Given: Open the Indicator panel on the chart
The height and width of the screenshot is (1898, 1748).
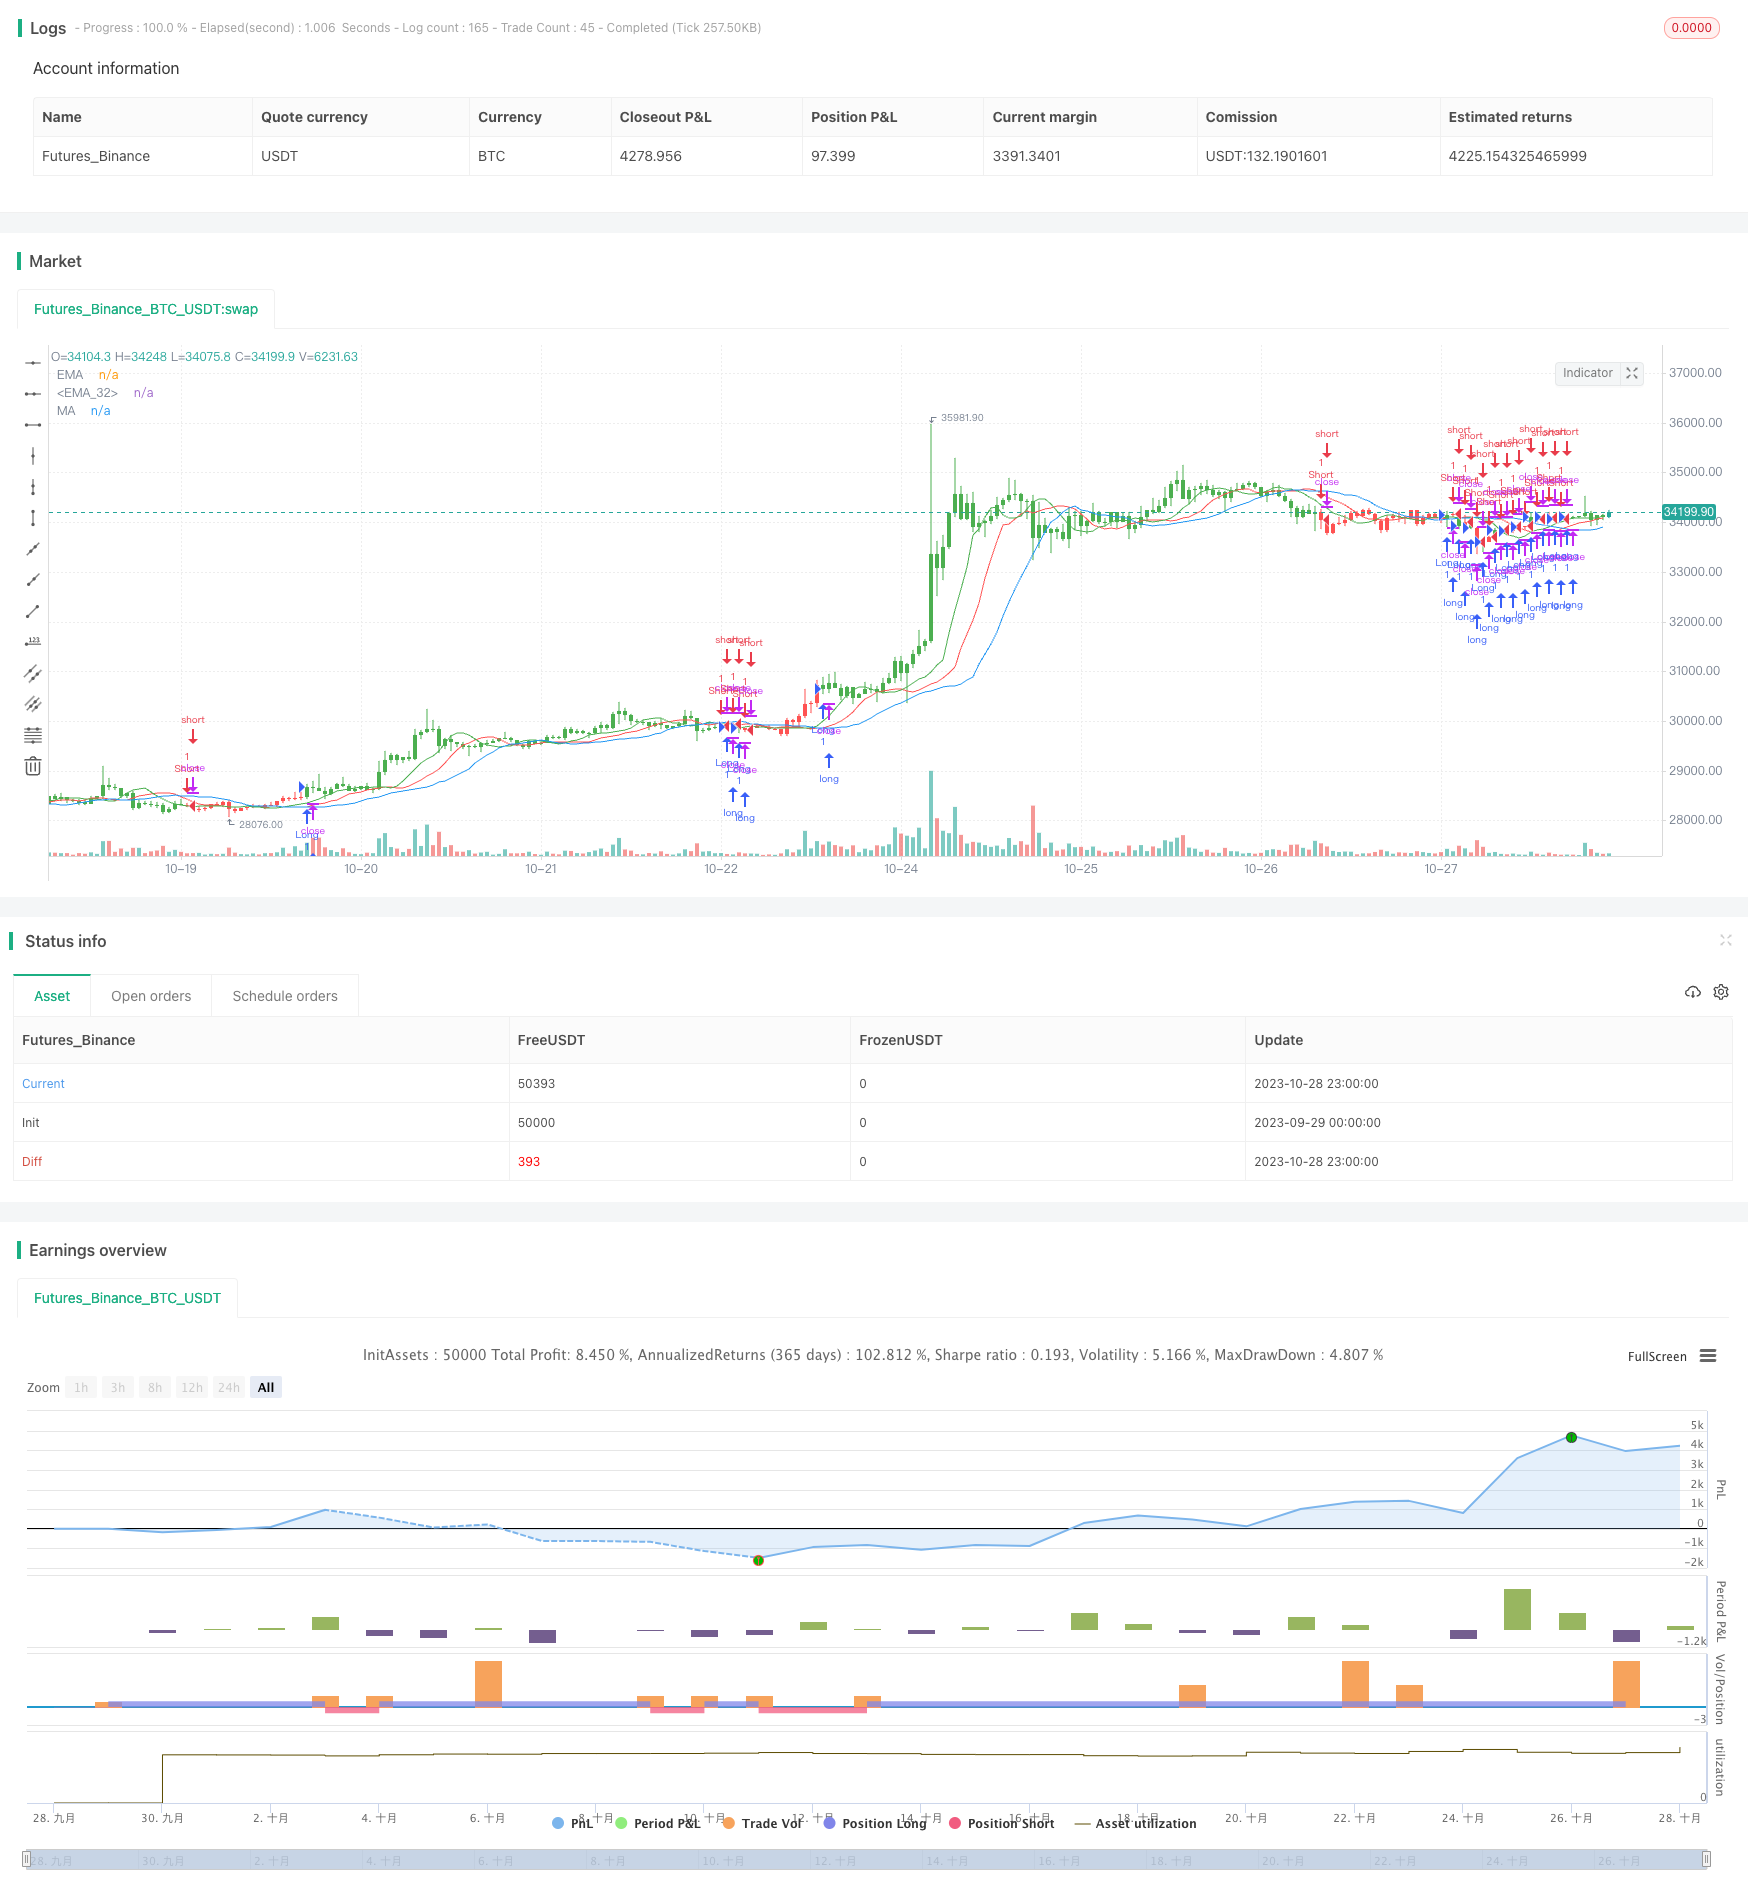Looking at the screenshot, I should [1588, 373].
